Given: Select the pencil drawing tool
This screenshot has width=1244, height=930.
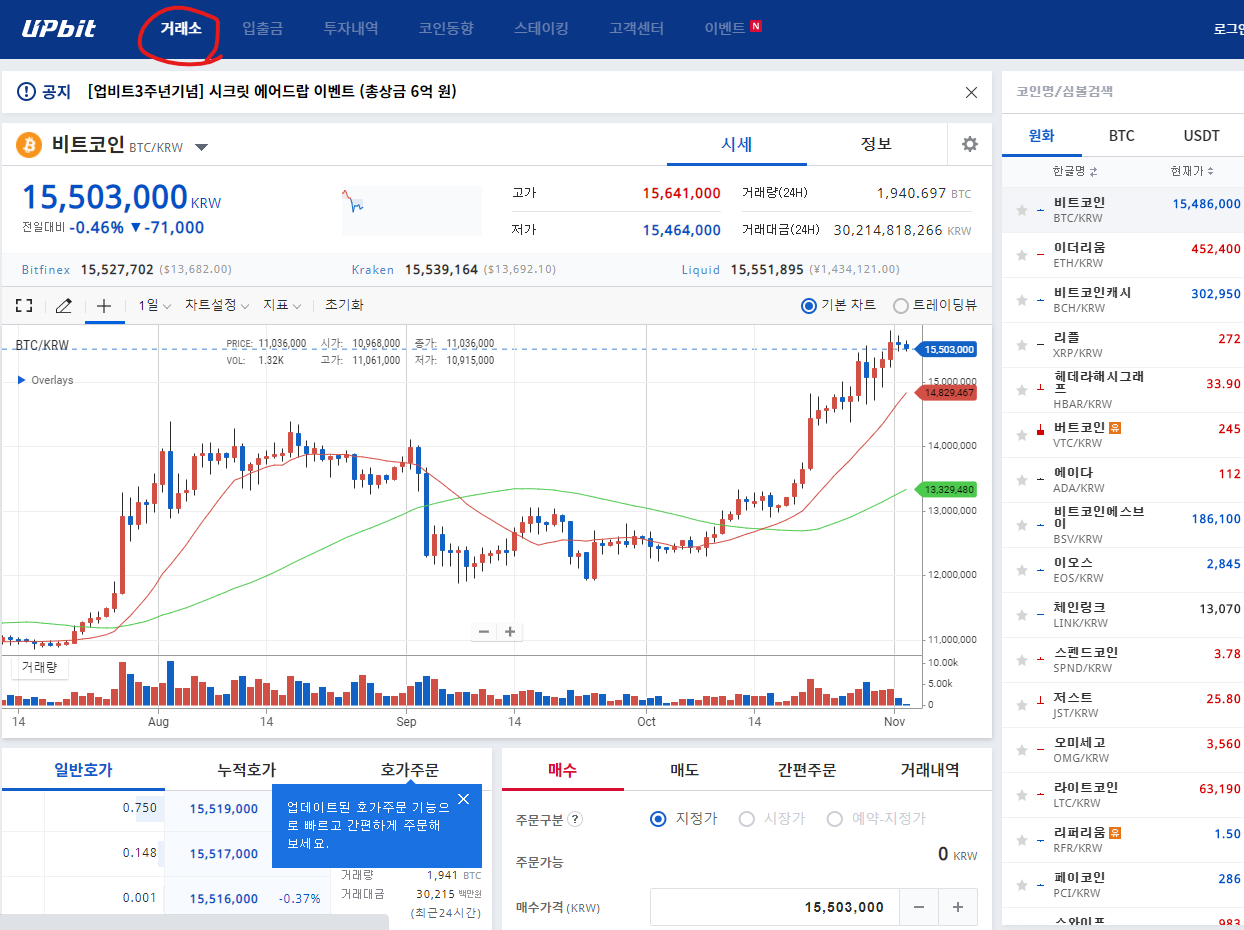Looking at the screenshot, I should coord(64,305).
